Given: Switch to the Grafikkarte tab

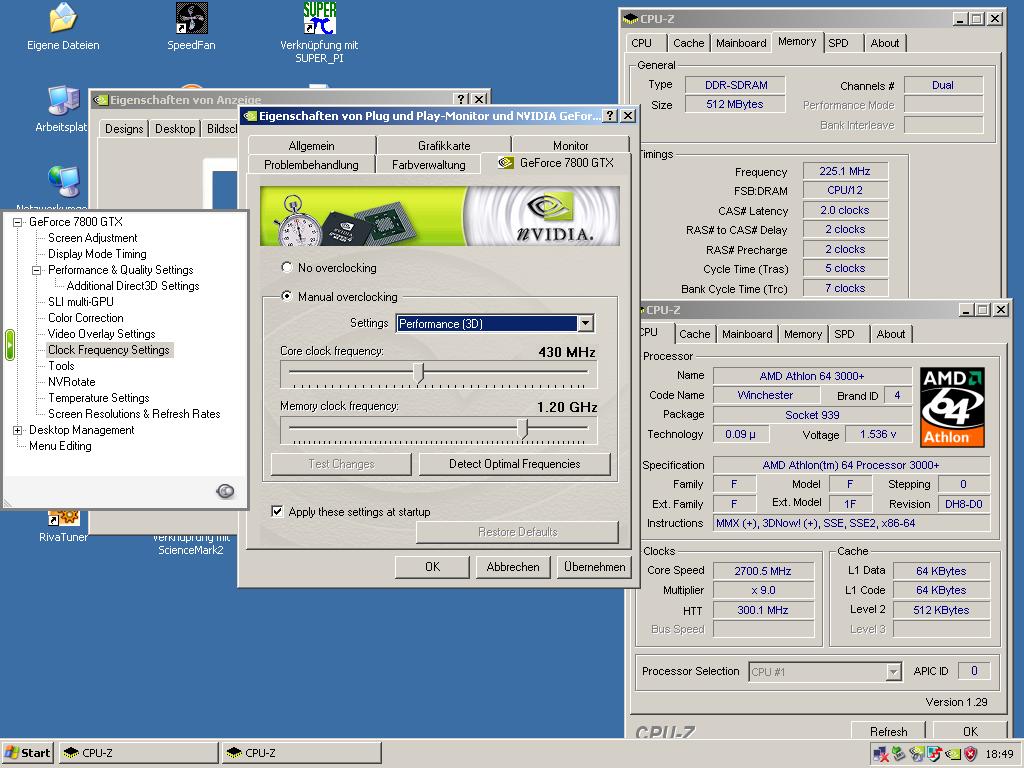Looking at the screenshot, I should point(444,146).
